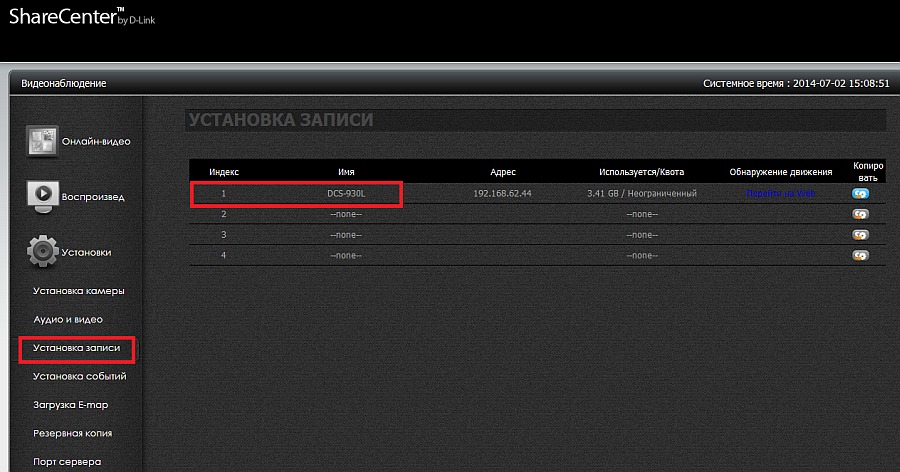Open Резервная копия backup page
Screen dimensions: 900x472
point(72,433)
